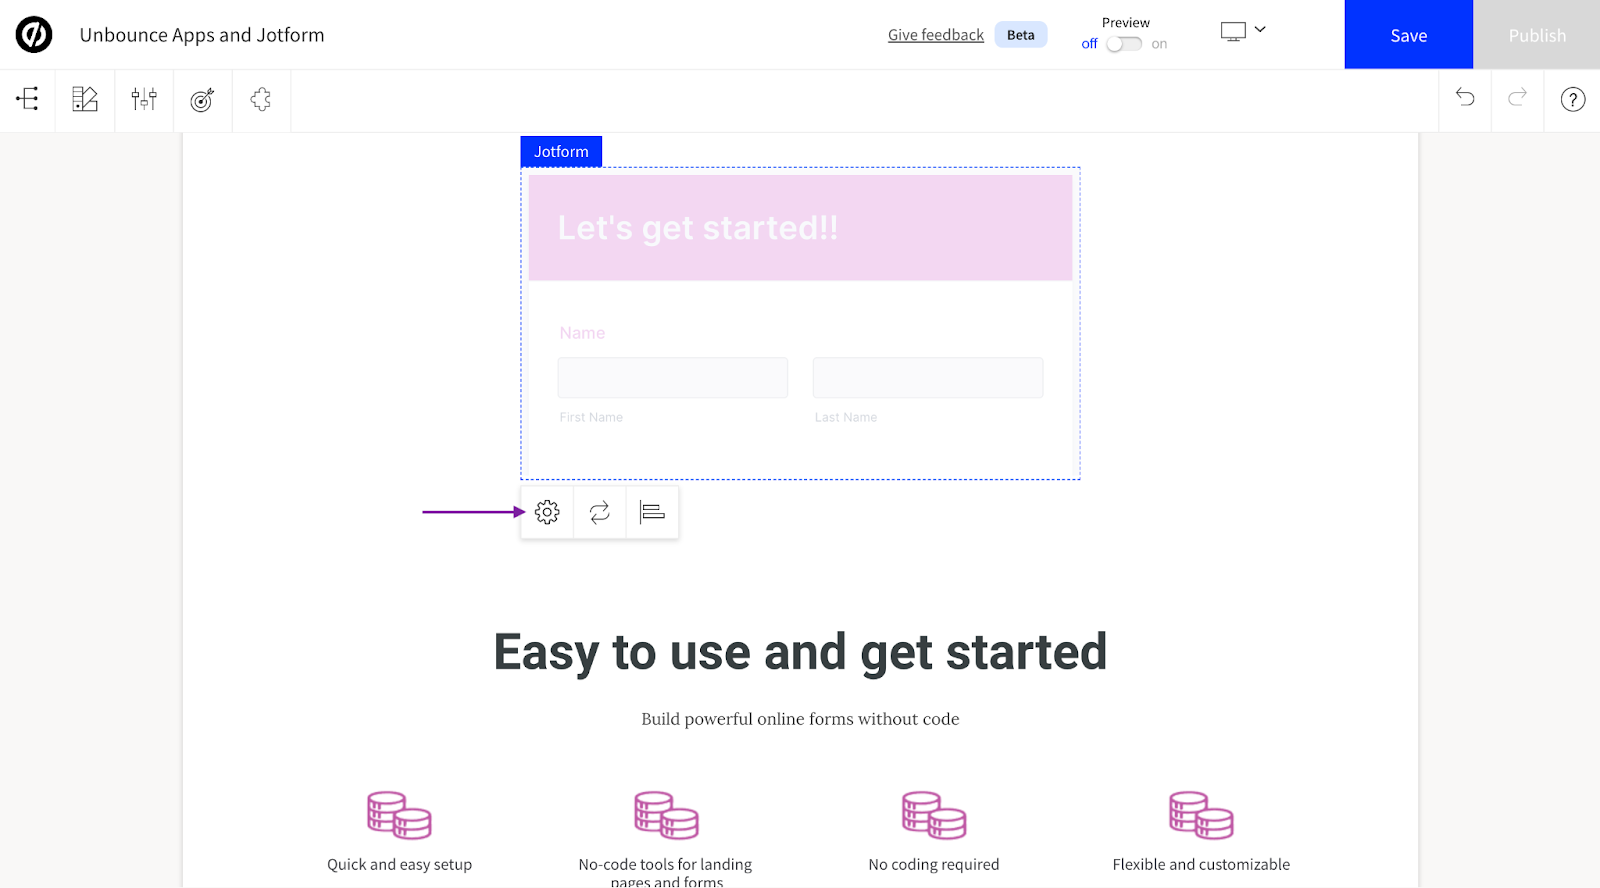Open the settings sliders icon
This screenshot has width=1600, height=888.
pyautogui.click(x=144, y=99)
